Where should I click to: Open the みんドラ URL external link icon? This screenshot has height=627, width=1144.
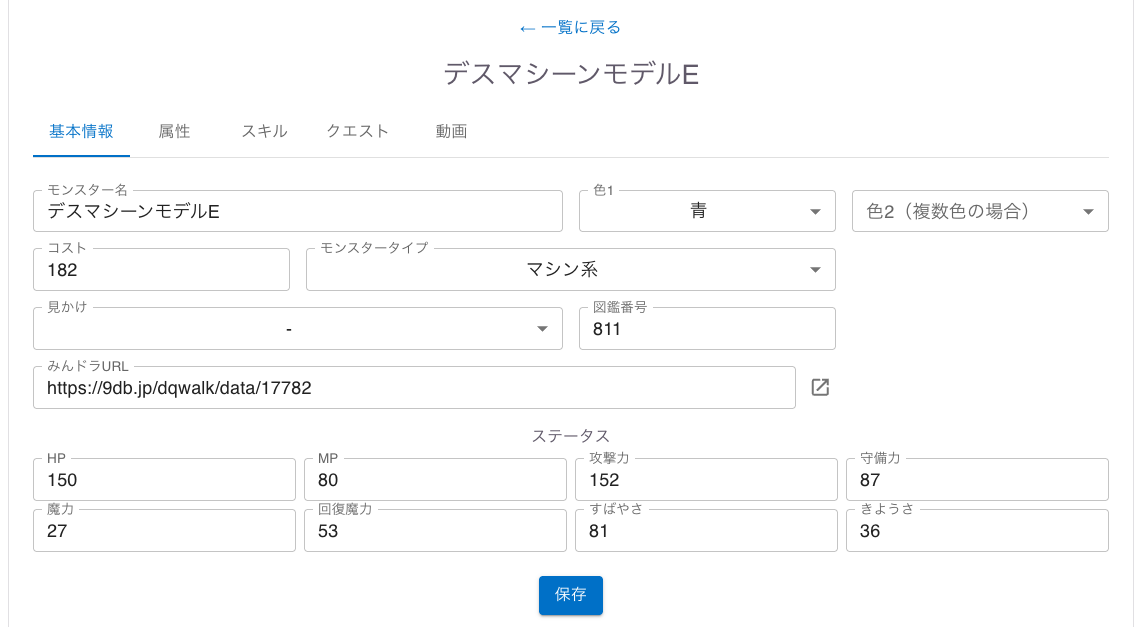(x=820, y=387)
